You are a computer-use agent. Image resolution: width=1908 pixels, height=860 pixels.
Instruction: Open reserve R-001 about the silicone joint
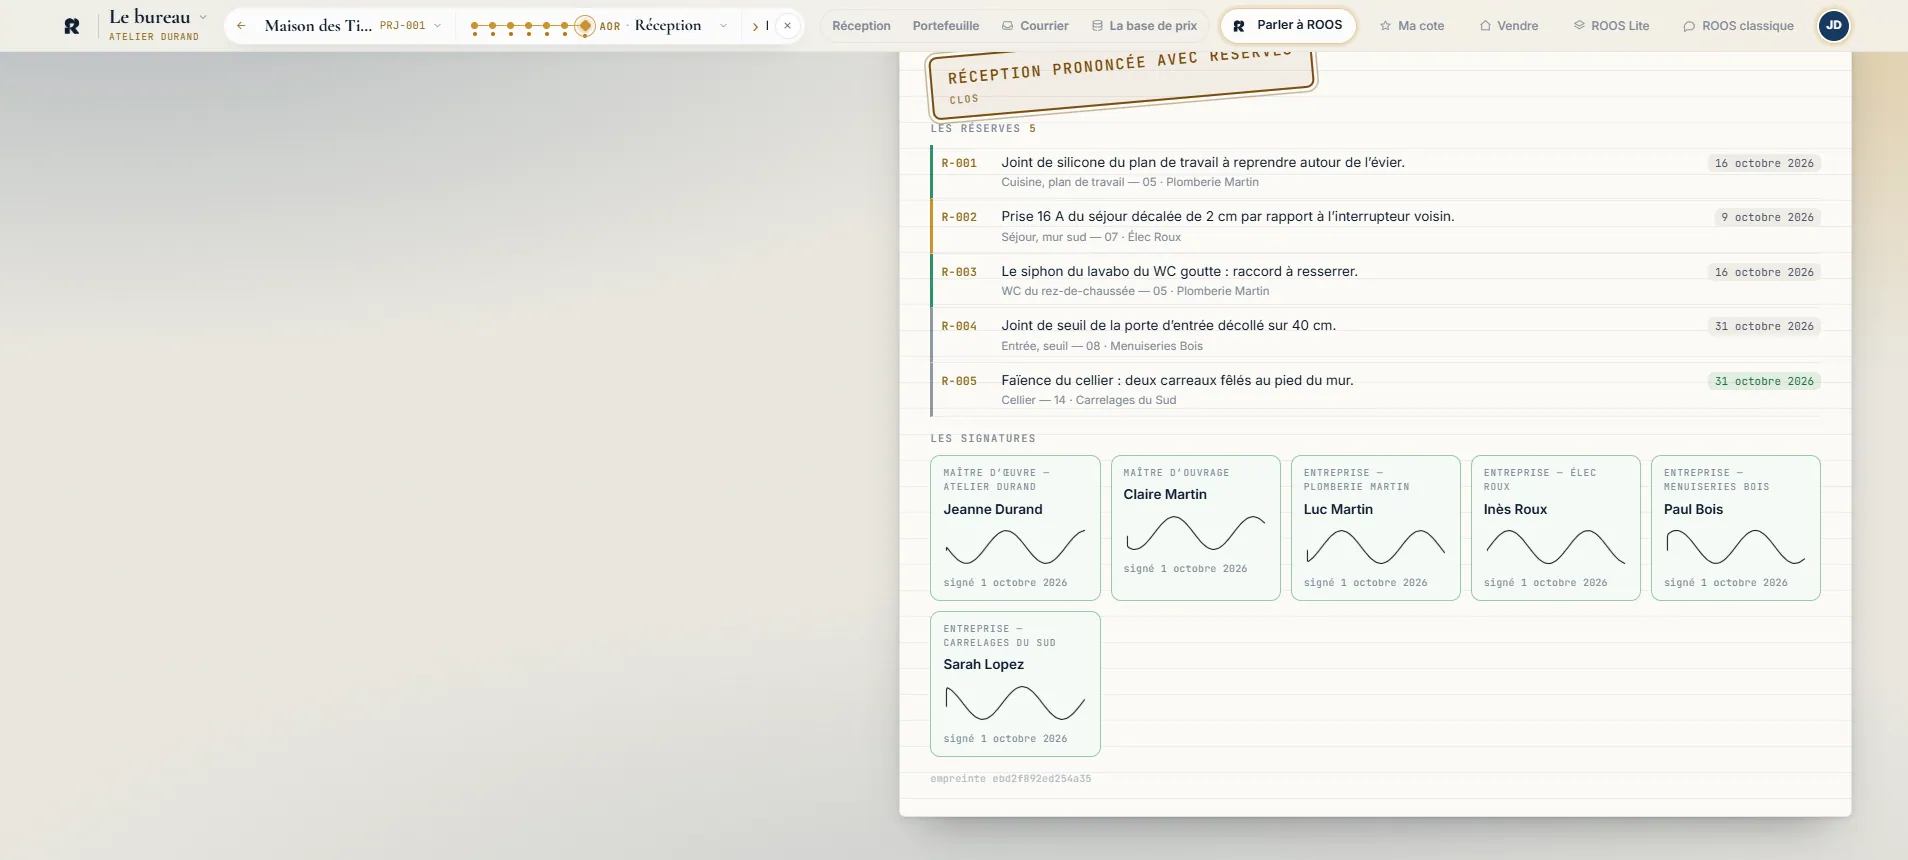[x=1376, y=172]
